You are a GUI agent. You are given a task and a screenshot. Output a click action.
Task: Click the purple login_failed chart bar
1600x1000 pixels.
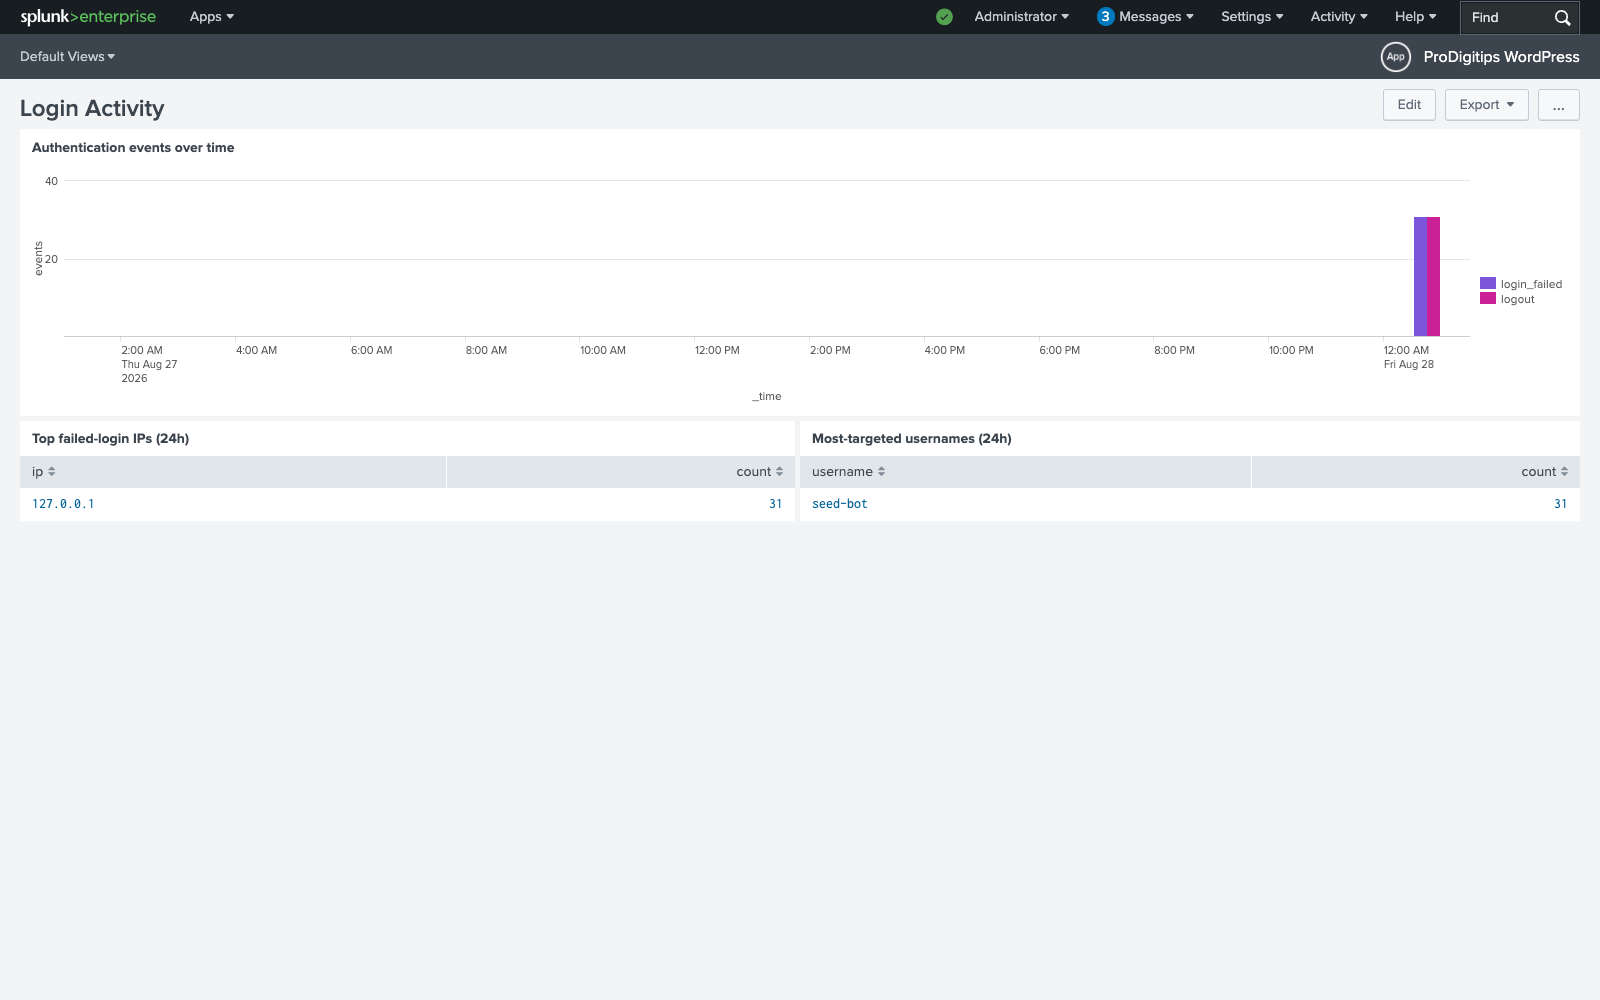point(1420,277)
